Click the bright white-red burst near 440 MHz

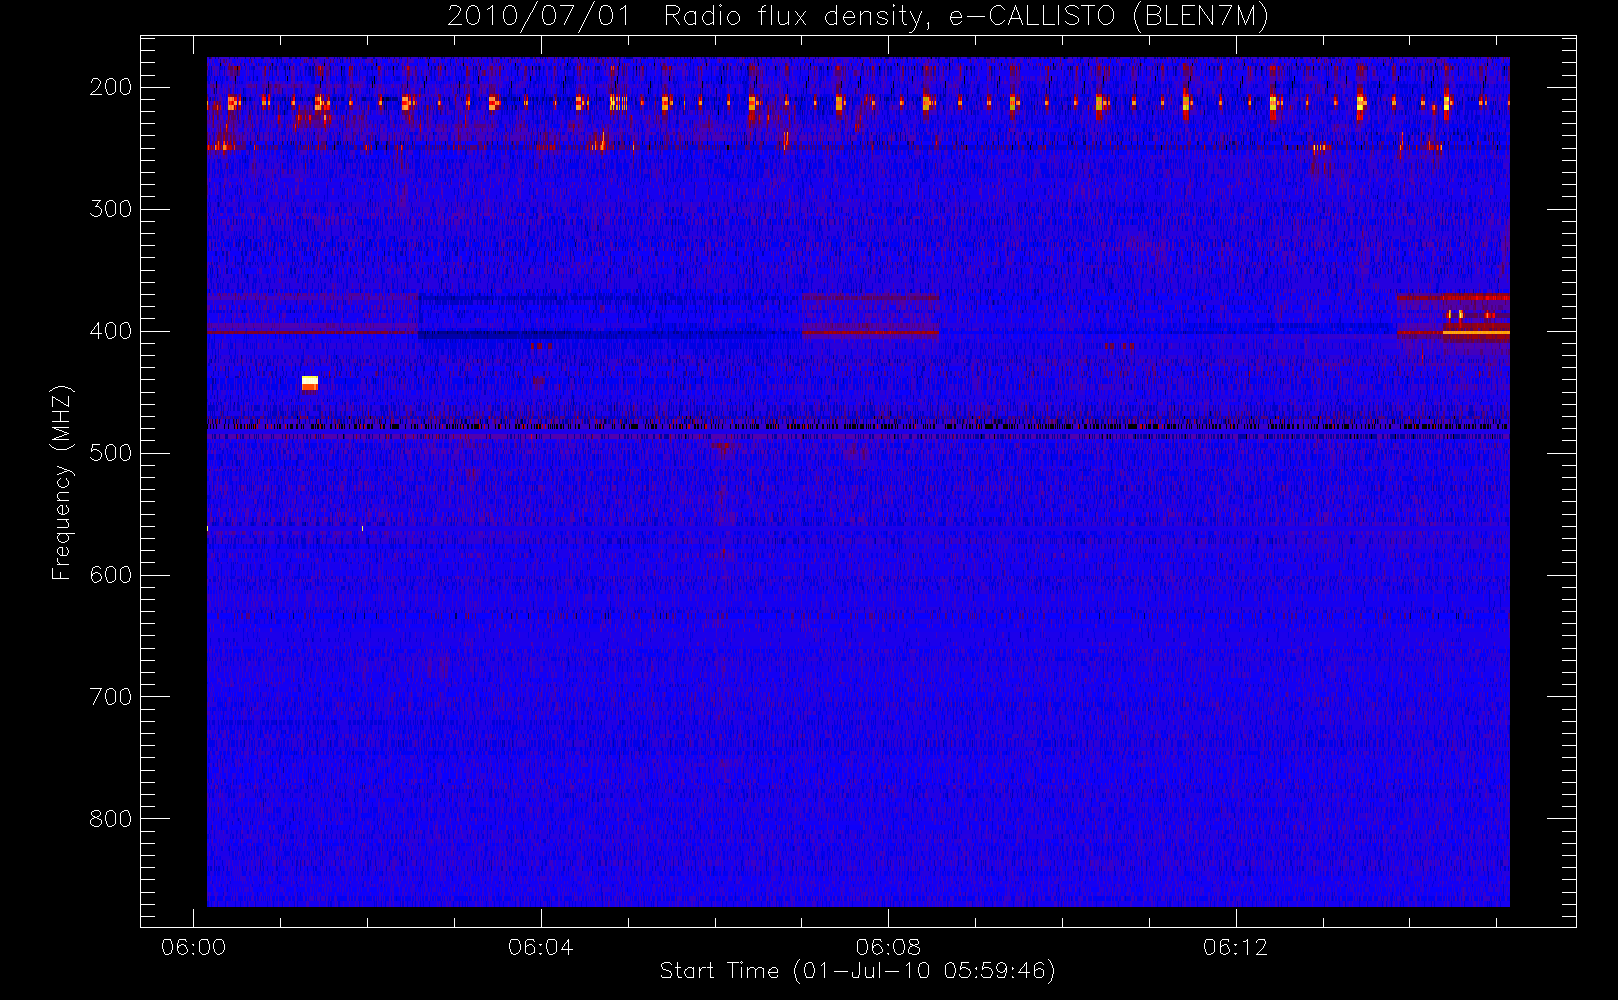point(310,383)
